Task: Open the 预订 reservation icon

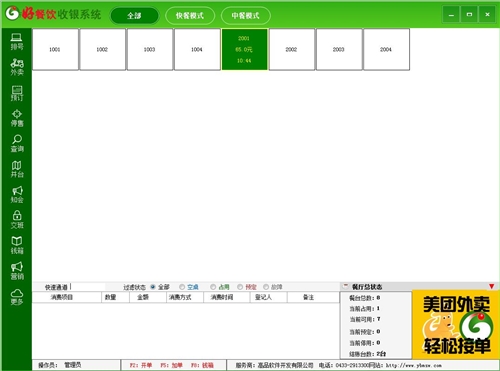Action: [17, 93]
